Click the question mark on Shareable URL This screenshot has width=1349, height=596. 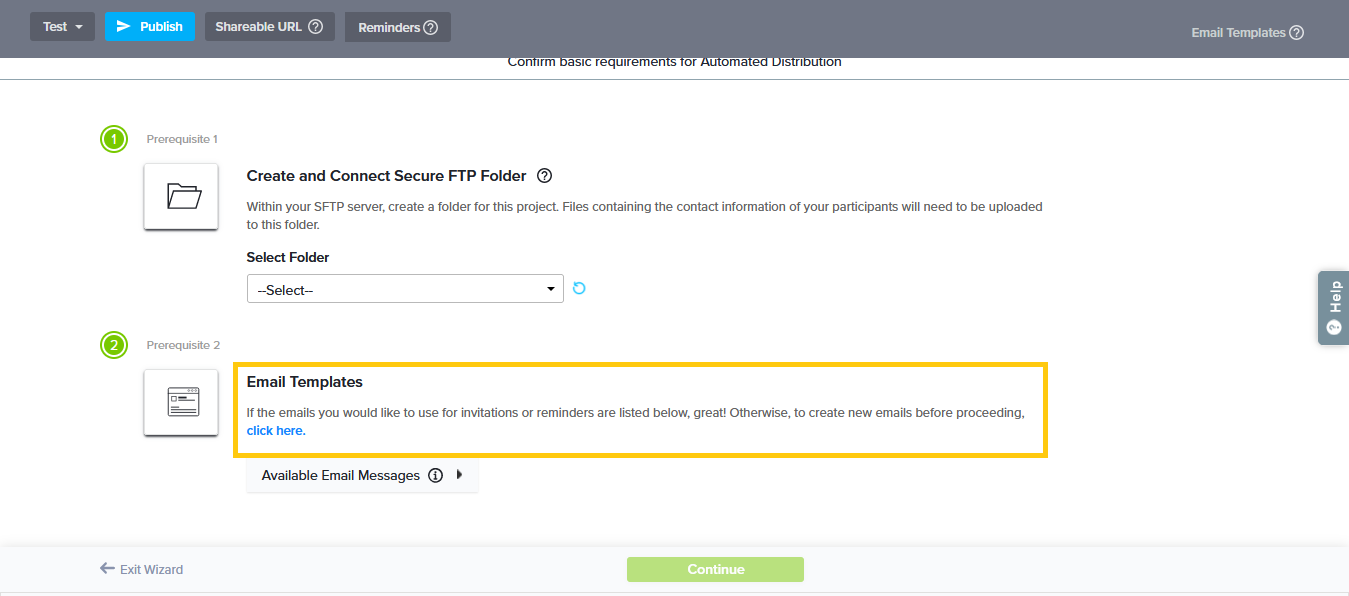click(x=315, y=27)
